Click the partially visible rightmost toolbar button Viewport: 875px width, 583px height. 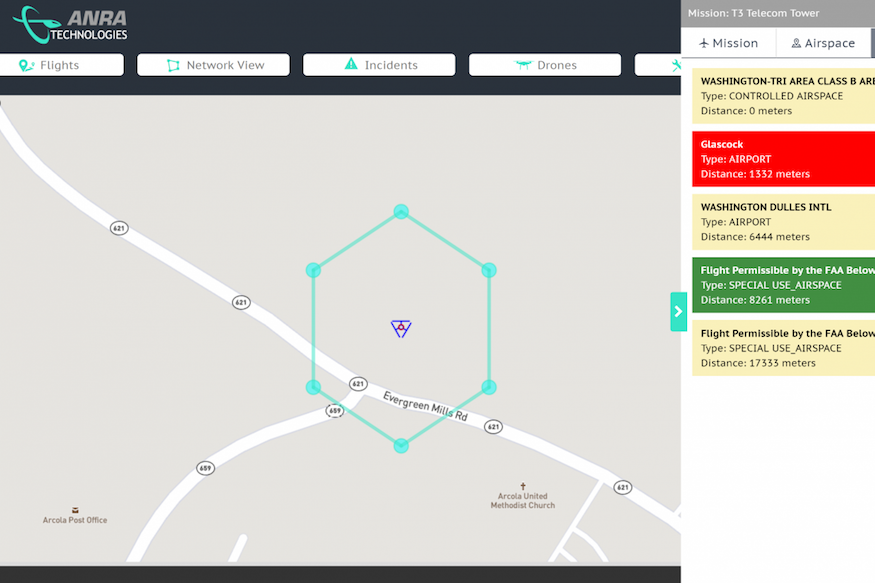tap(658, 65)
